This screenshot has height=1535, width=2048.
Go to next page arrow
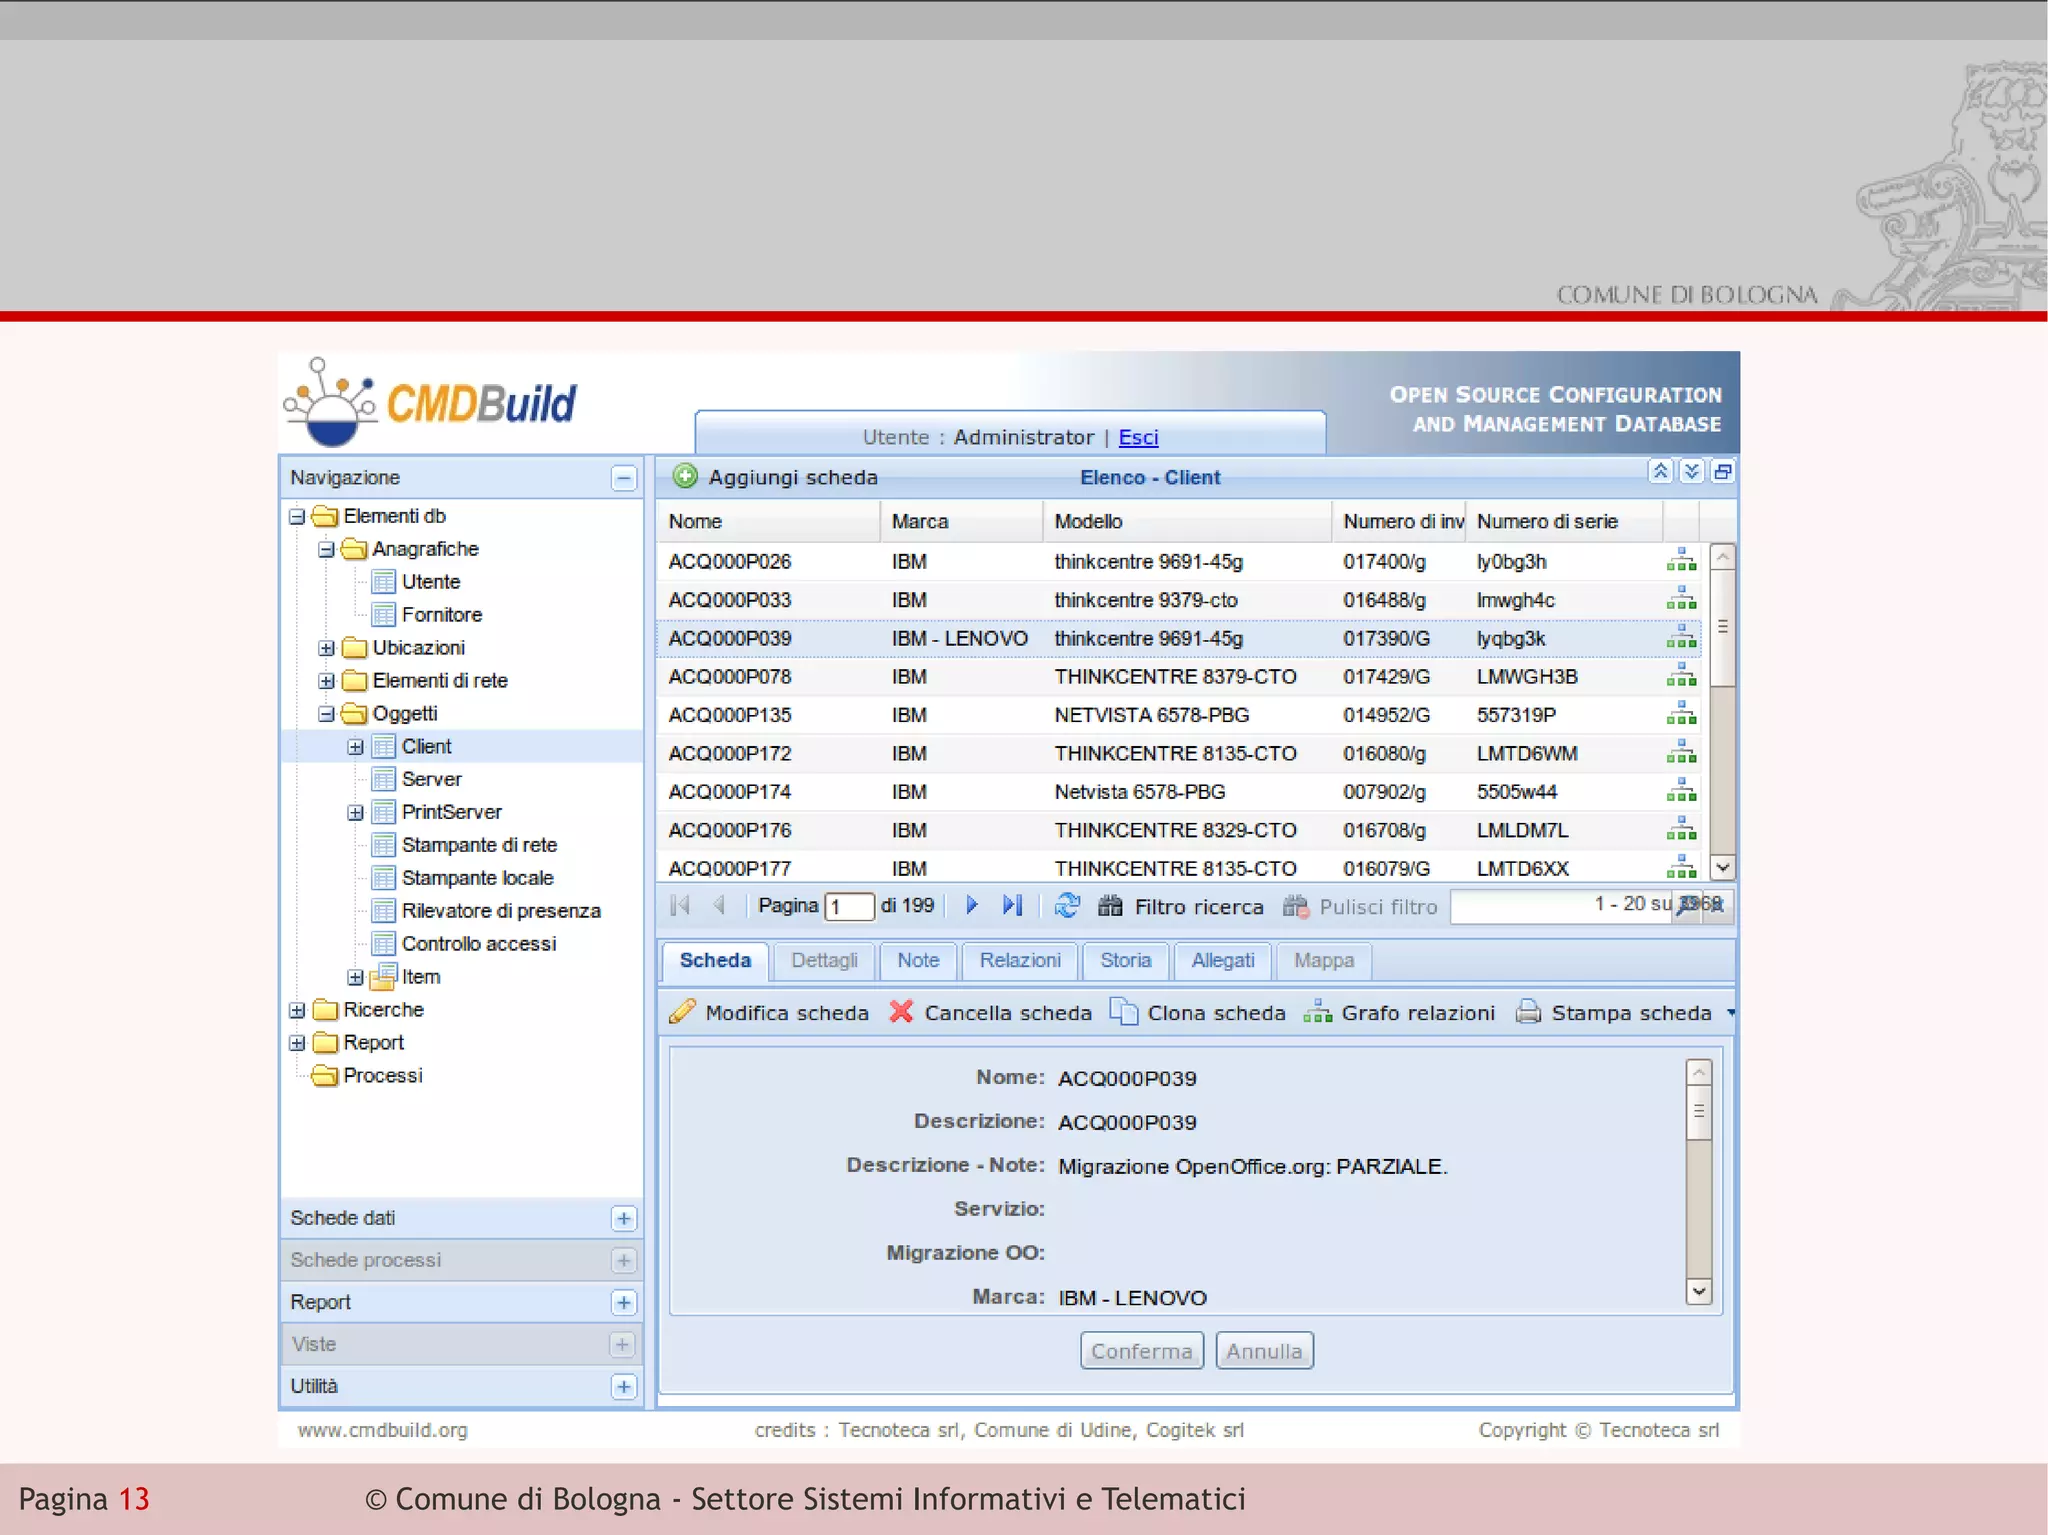971,906
